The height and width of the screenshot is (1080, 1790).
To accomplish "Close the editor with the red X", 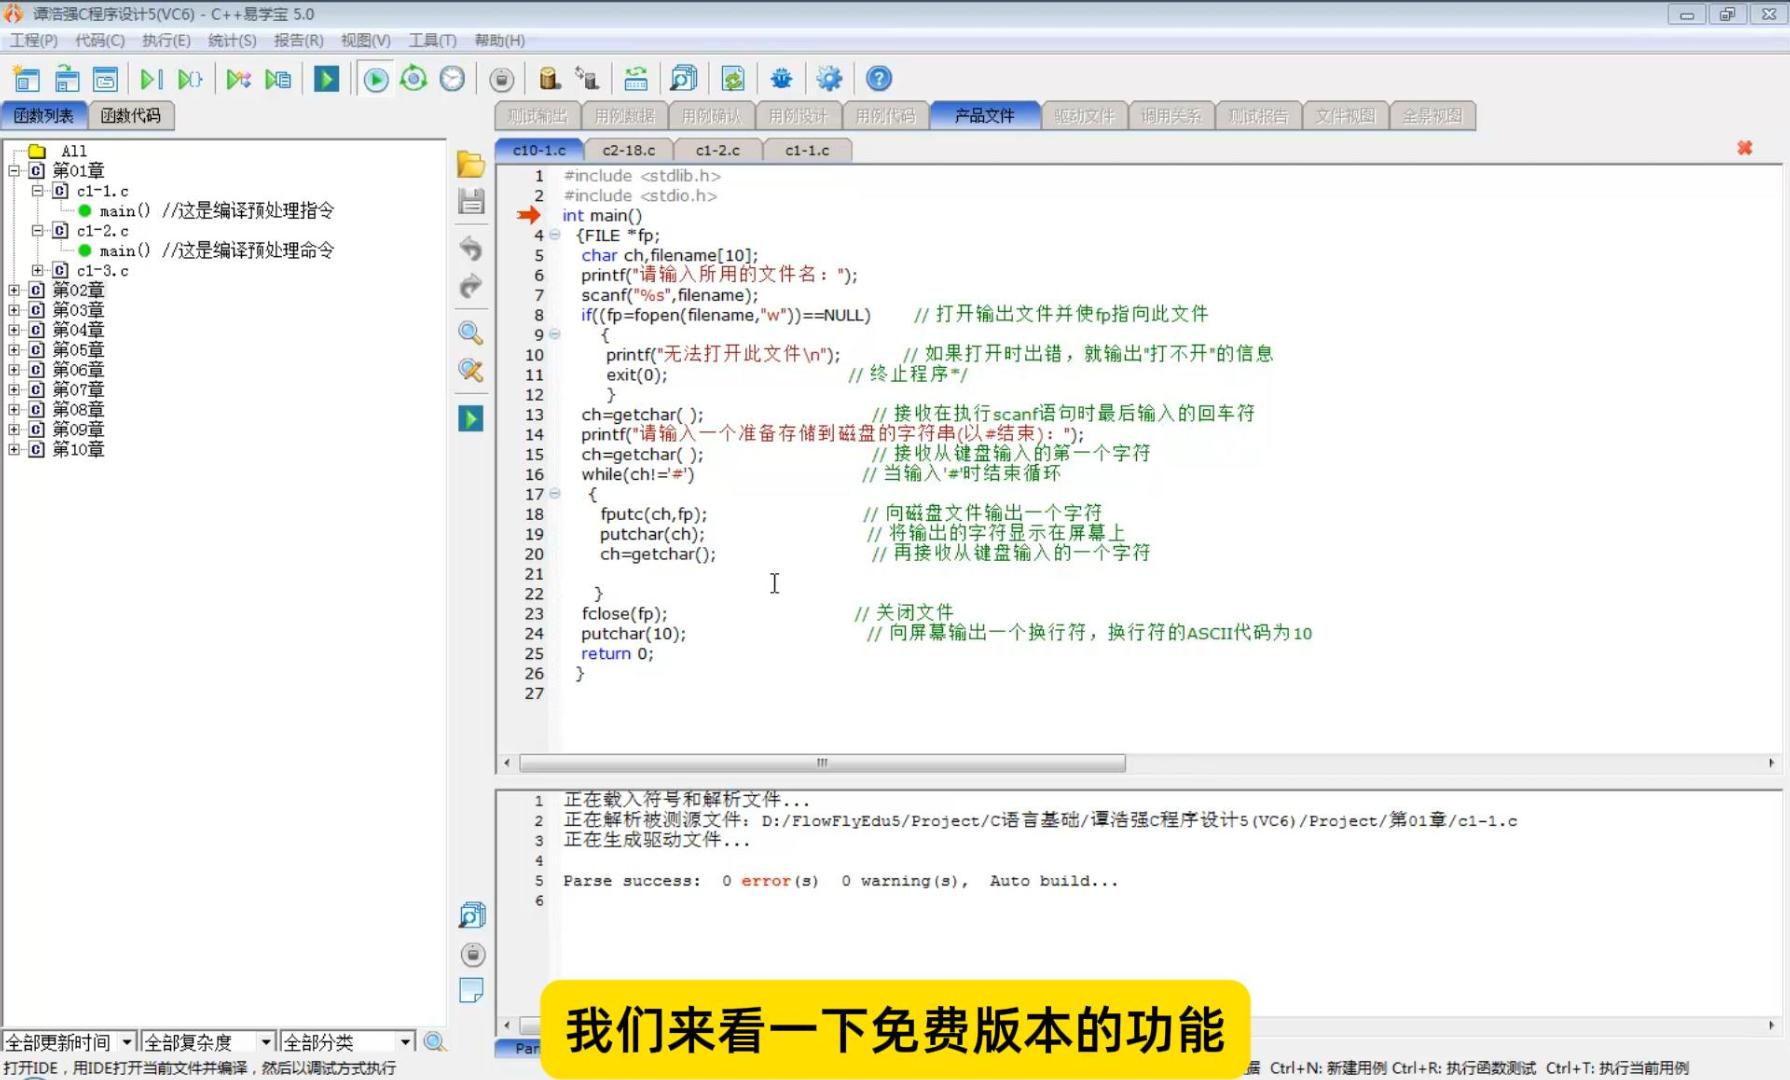I will coord(1745,148).
